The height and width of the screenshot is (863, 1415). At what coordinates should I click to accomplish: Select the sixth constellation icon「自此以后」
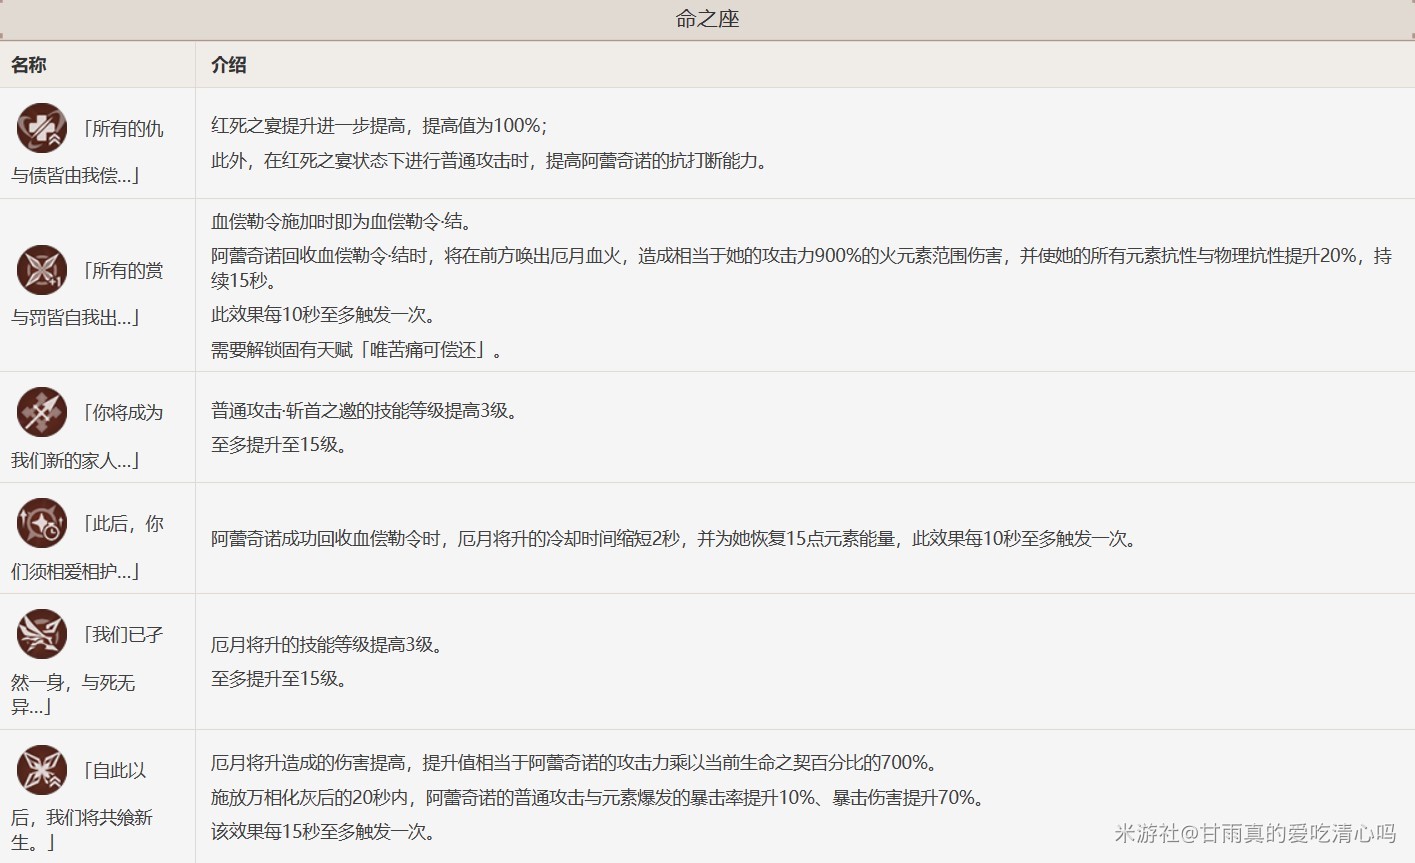coord(42,770)
